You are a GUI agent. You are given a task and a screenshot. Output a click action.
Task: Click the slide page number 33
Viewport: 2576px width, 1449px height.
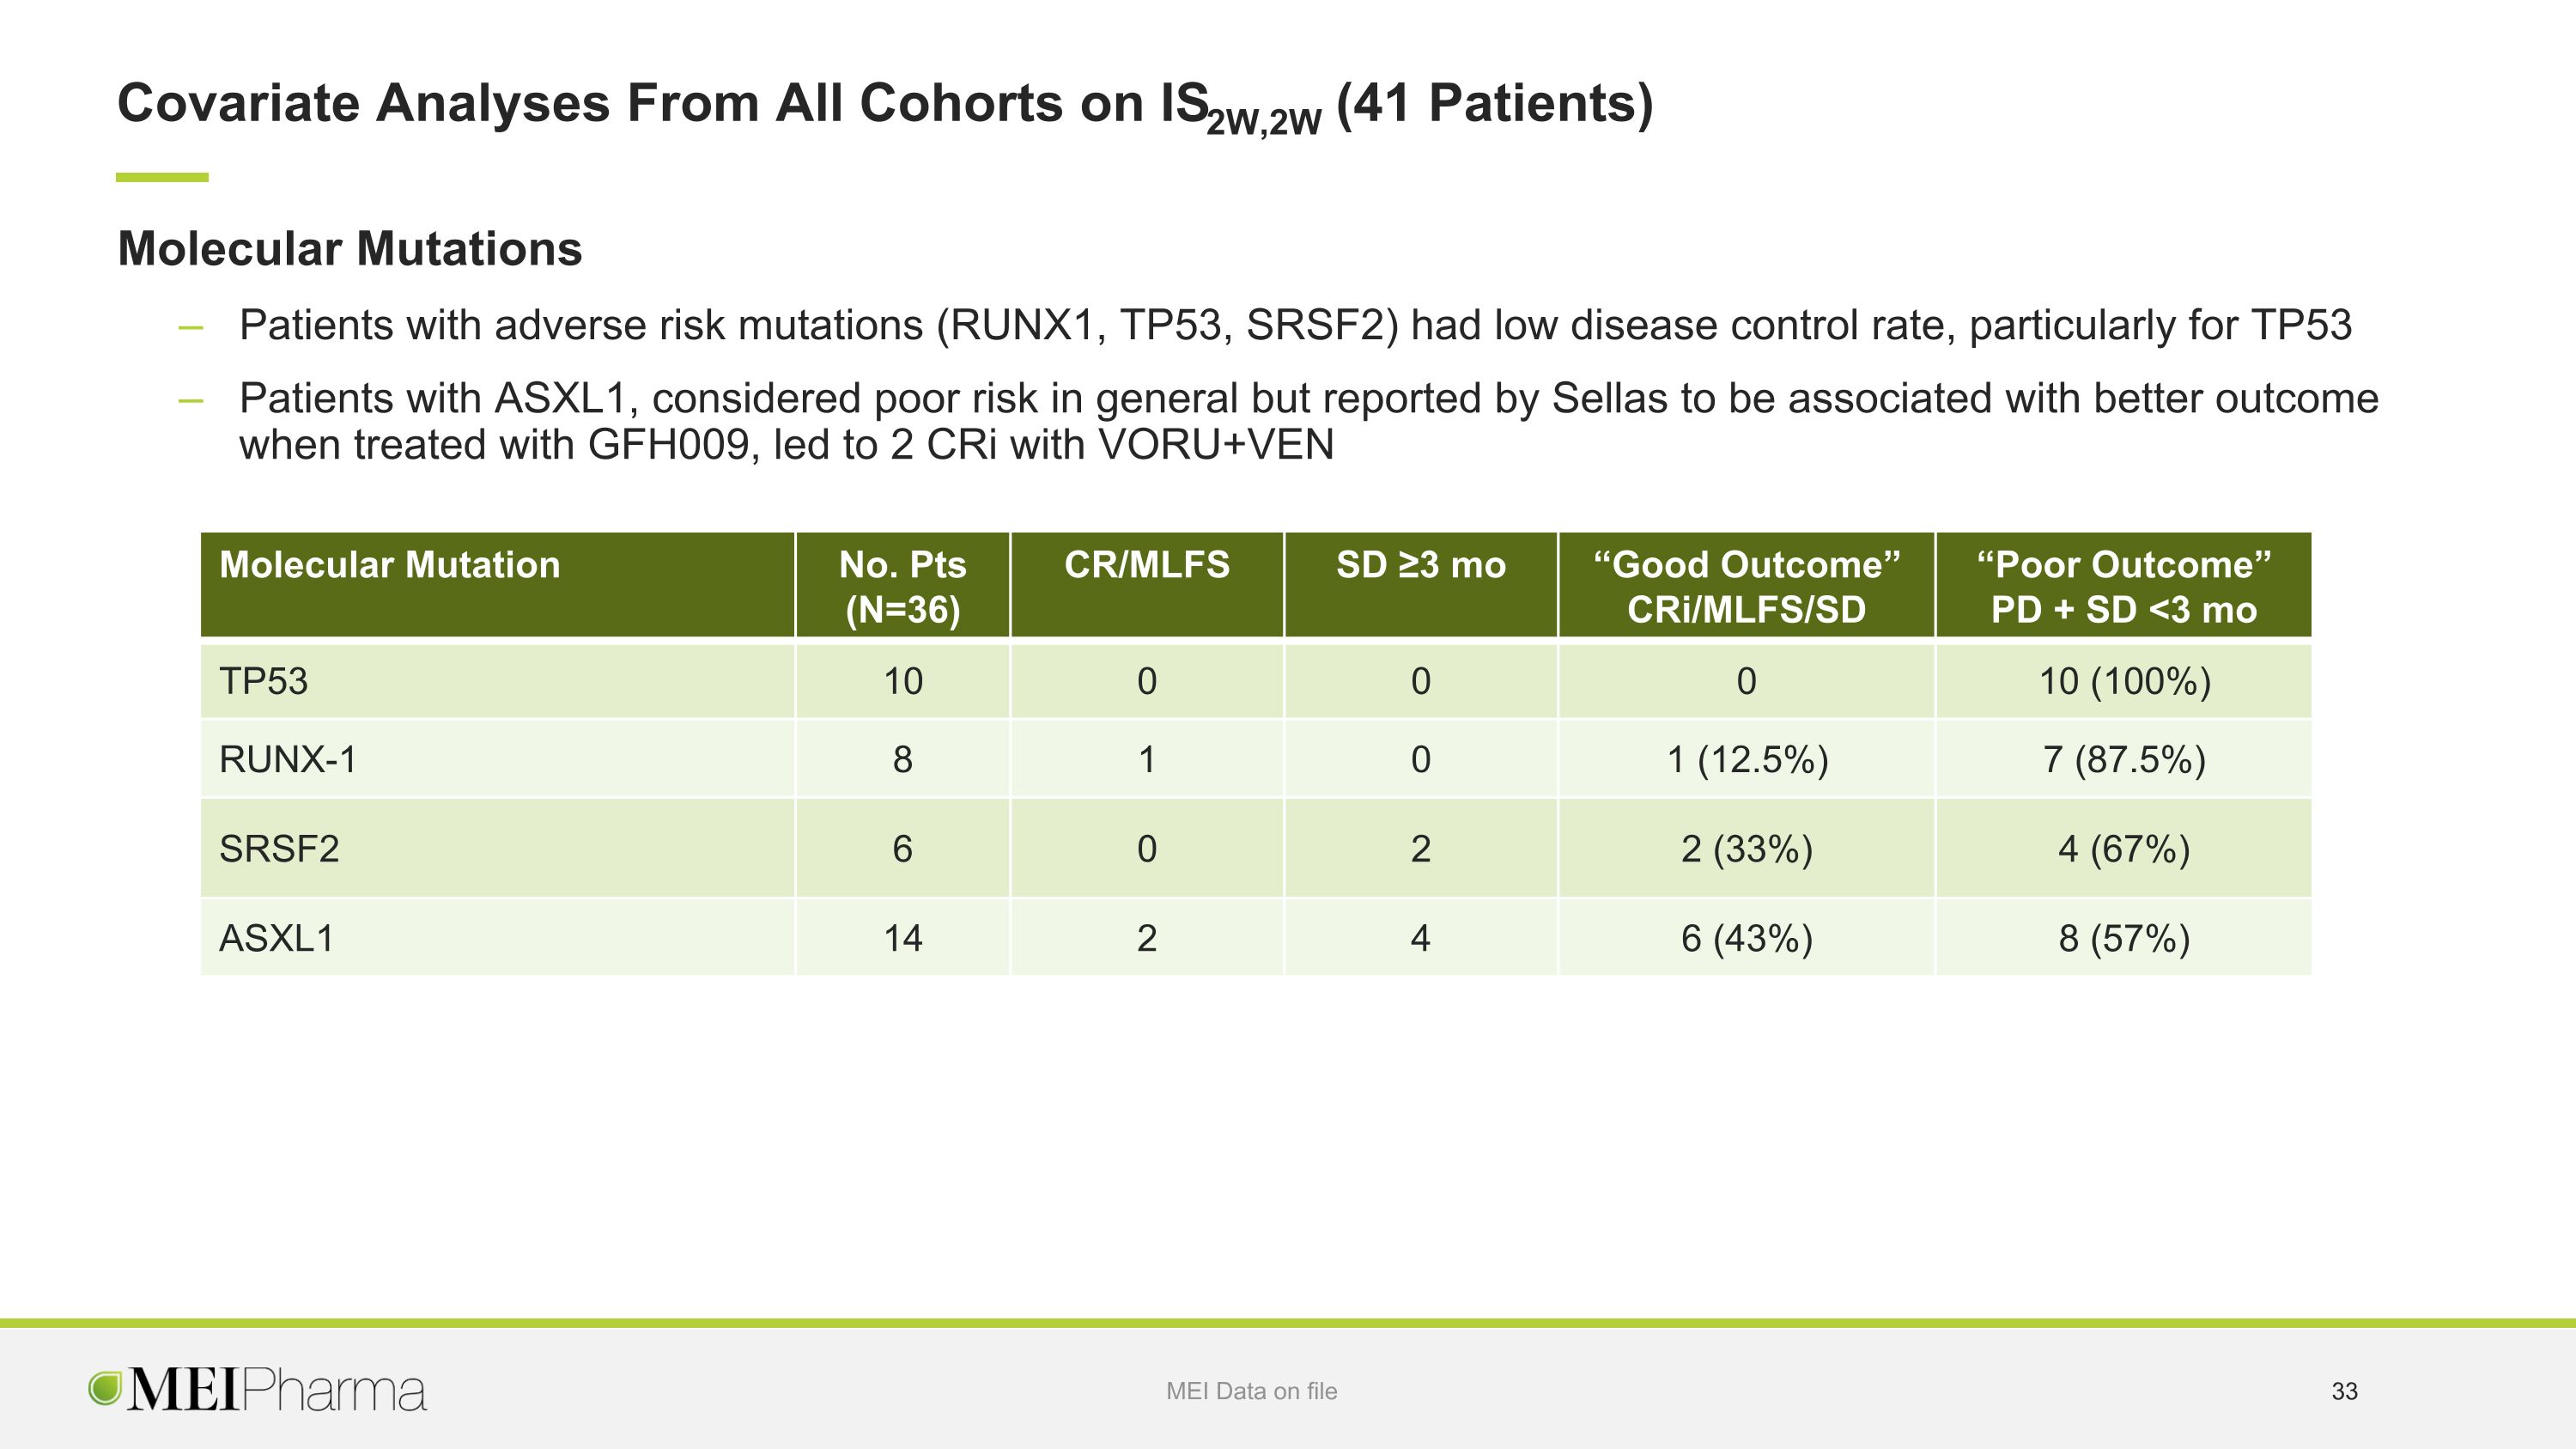[x=2344, y=1391]
